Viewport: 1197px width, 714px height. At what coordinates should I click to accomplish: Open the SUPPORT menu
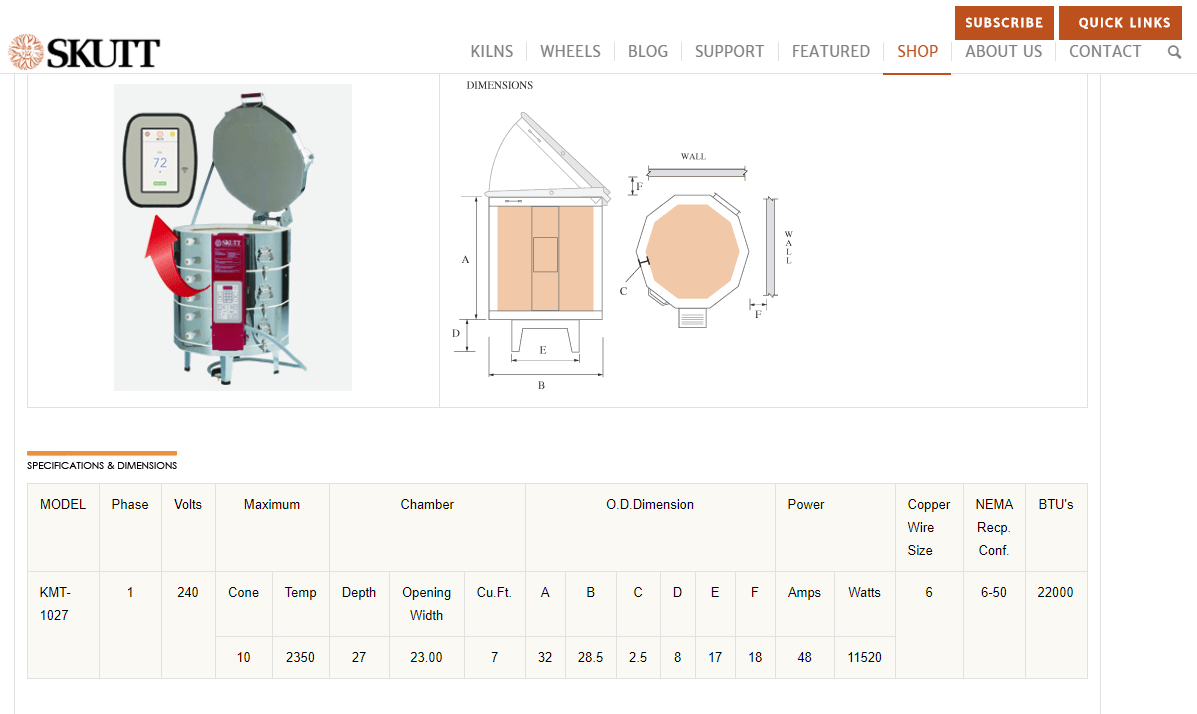[729, 51]
